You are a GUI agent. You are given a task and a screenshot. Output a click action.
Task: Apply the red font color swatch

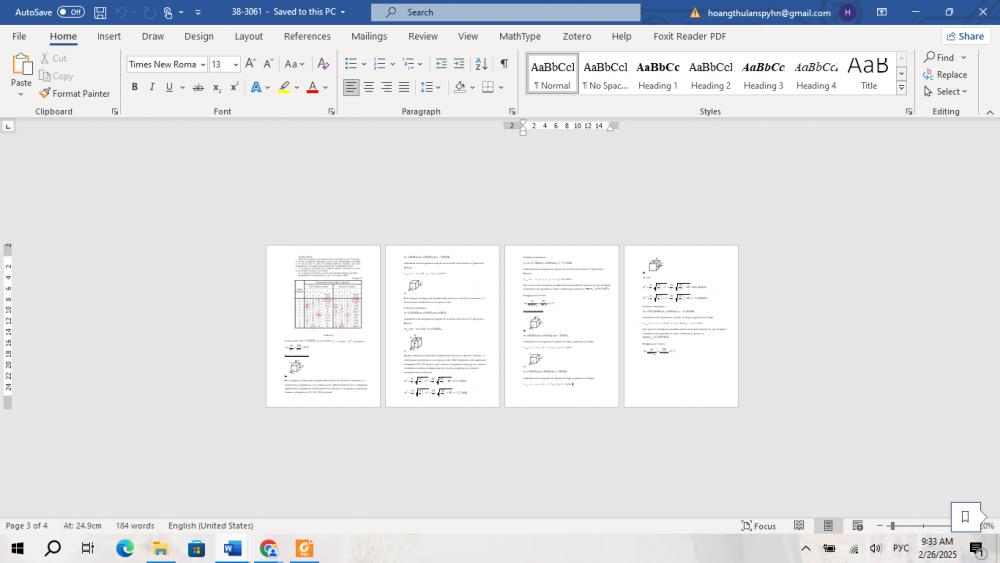click(x=312, y=88)
